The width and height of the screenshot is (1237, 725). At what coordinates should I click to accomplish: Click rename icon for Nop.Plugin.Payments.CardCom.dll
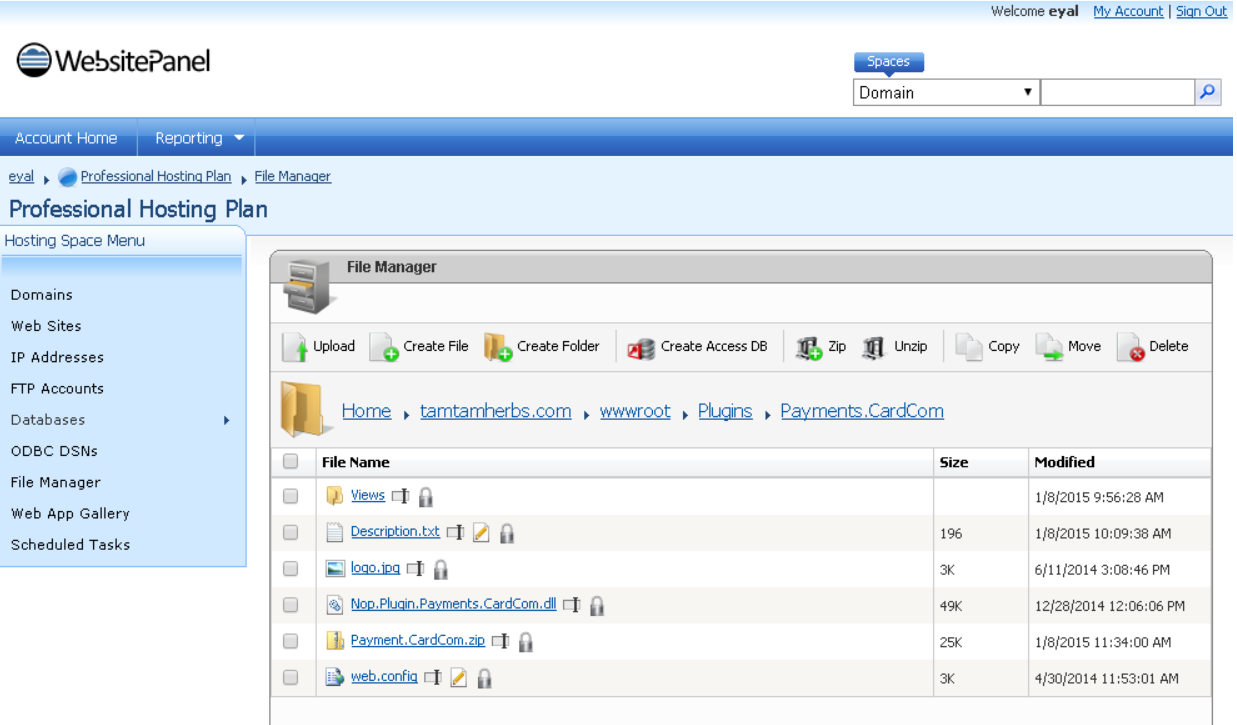tap(571, 605)
